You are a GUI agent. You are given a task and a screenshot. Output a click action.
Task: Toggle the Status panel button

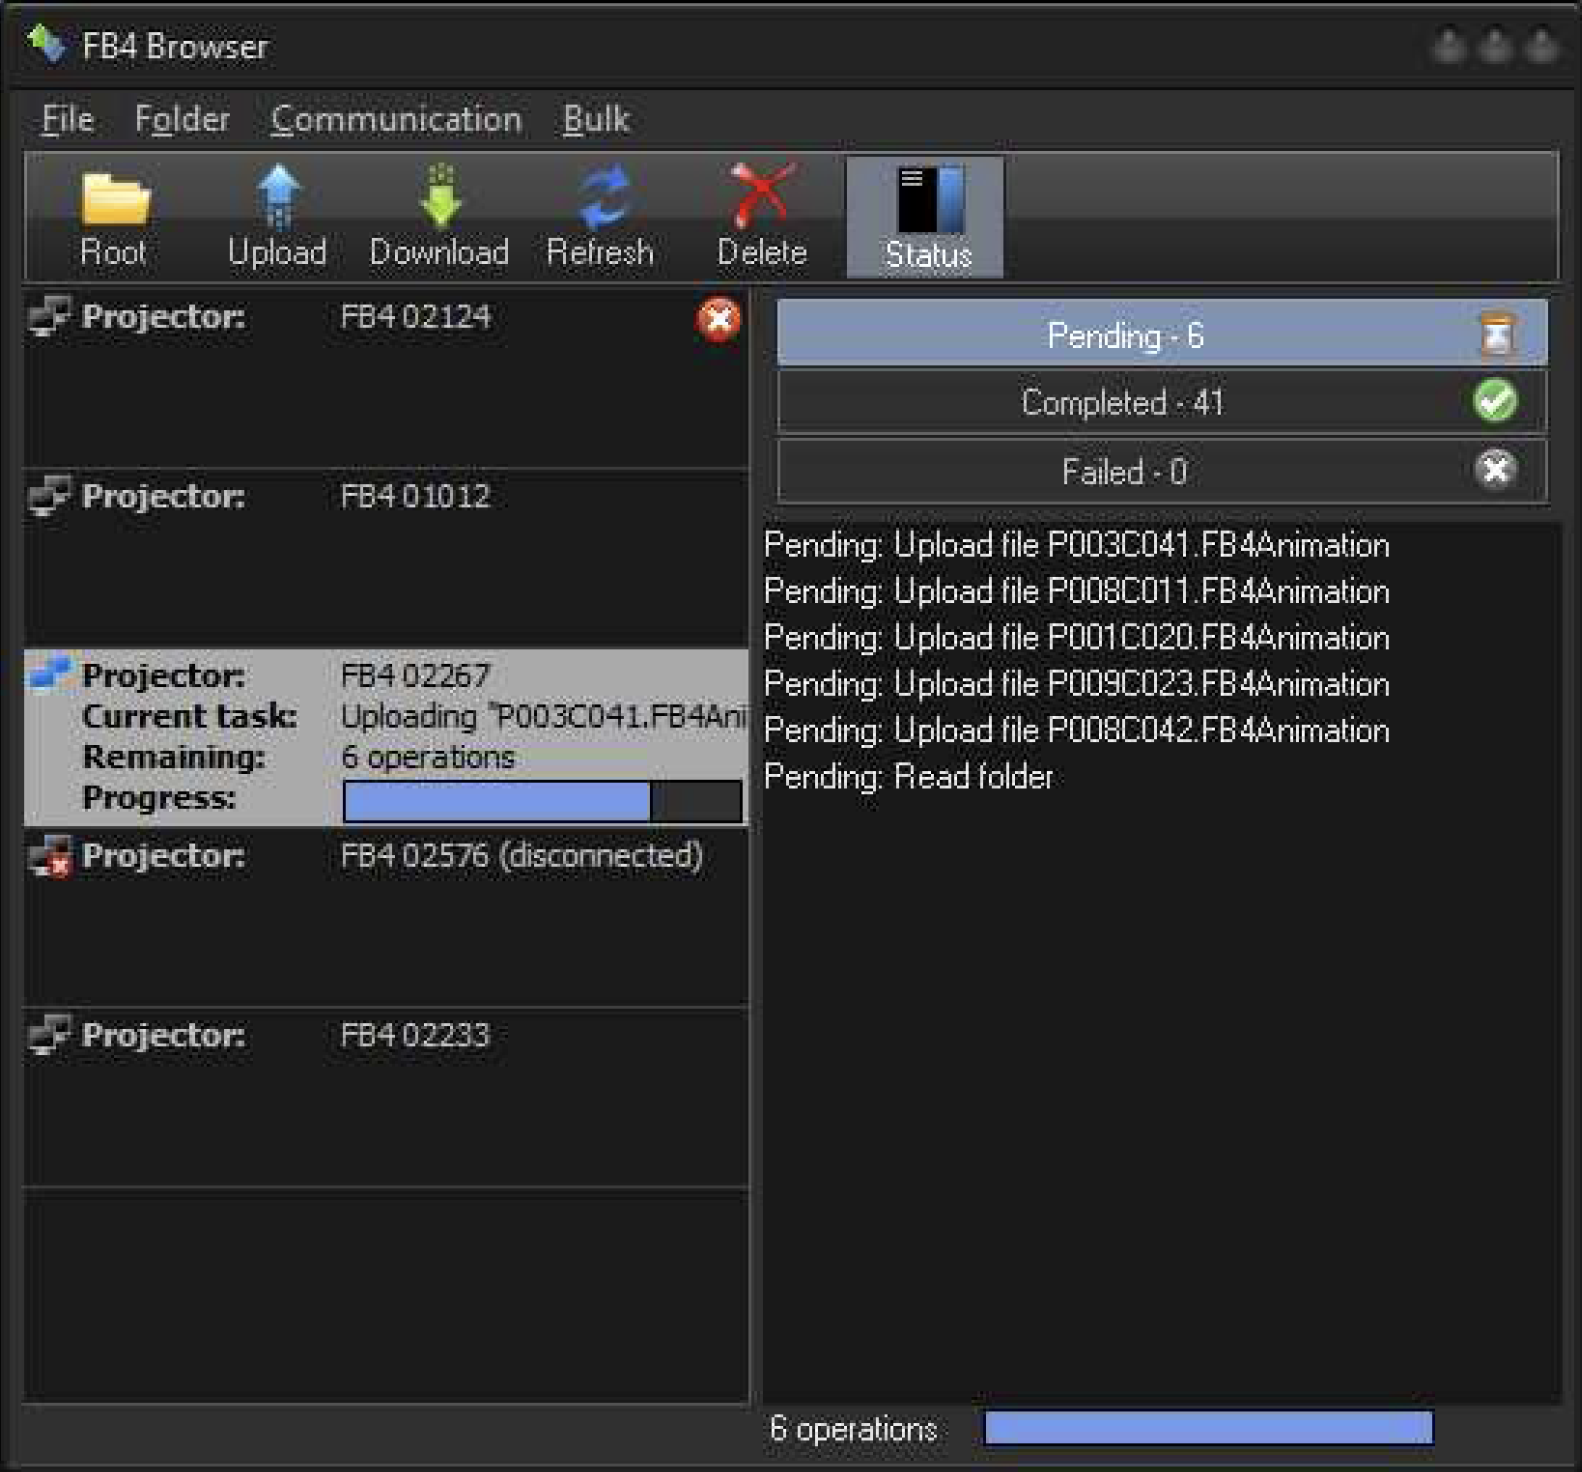pos(926,217)
